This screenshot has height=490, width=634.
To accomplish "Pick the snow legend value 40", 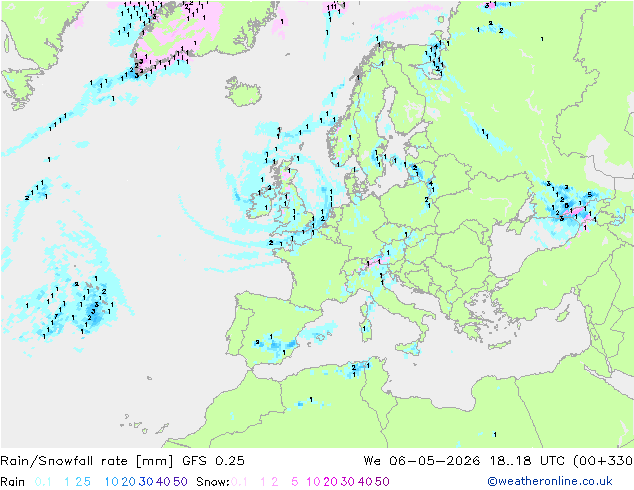I will point(365,482).
